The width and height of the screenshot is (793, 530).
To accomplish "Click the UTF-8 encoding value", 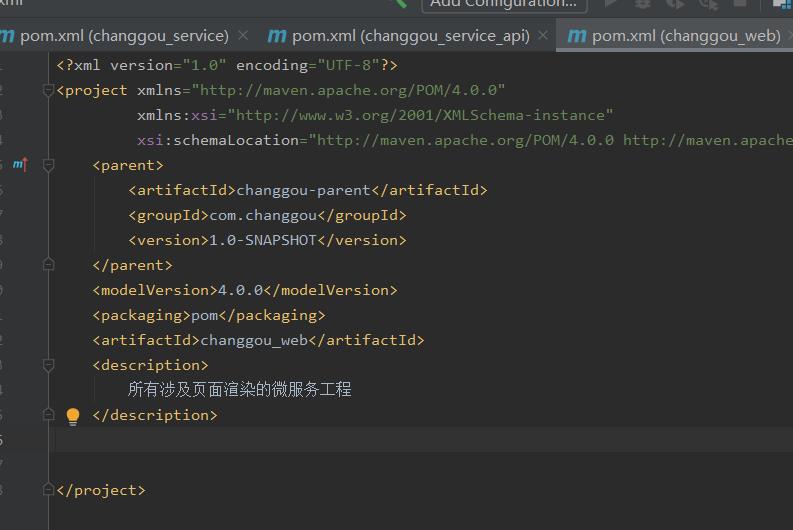I will pyautogui.click(x=348, y=65).
